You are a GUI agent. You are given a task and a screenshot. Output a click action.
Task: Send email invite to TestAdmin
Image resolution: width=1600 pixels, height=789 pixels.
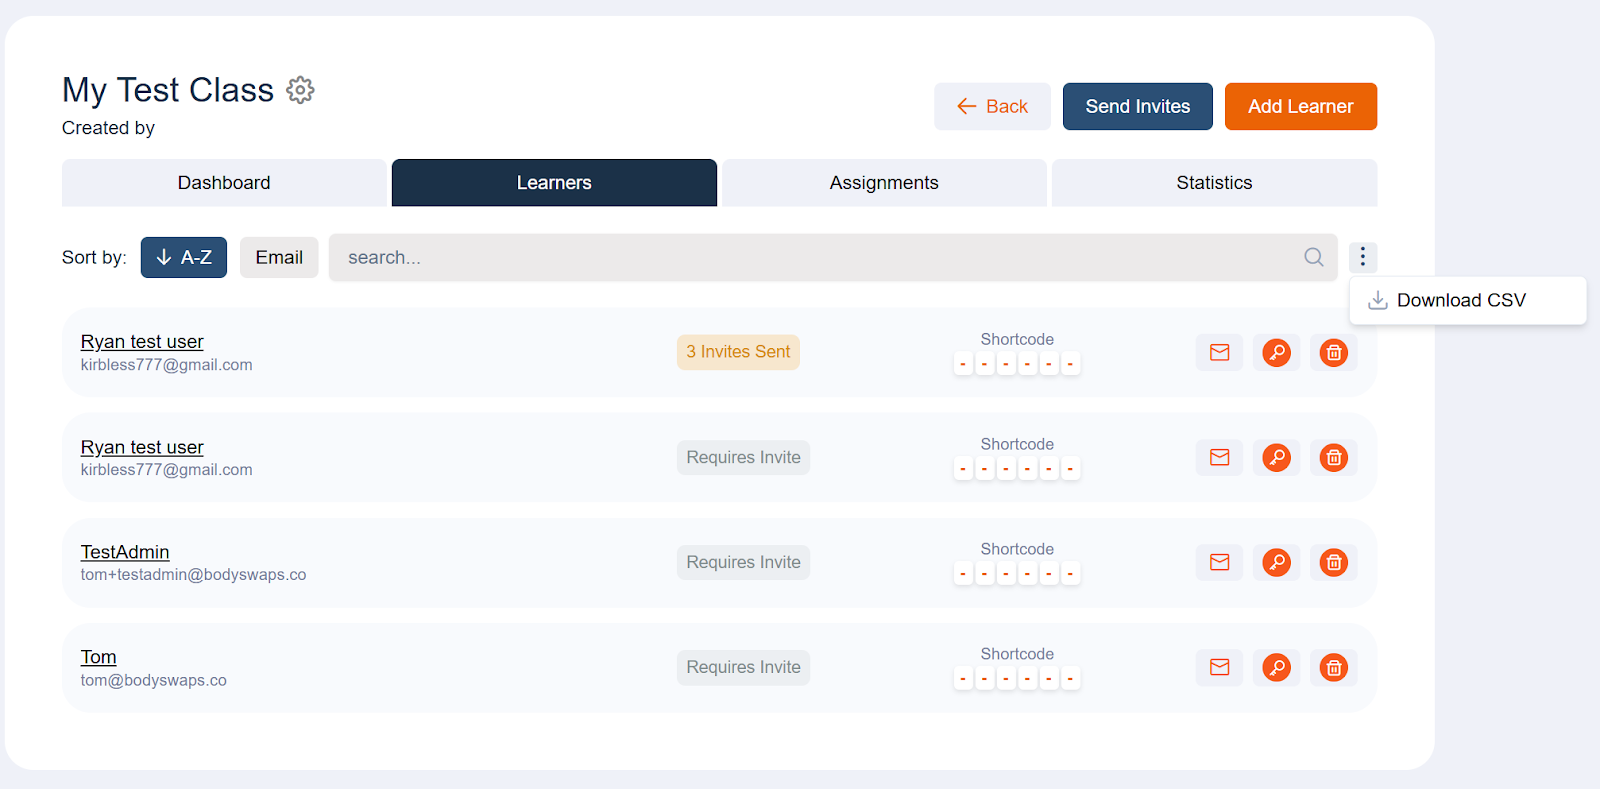coord(1219,562)
